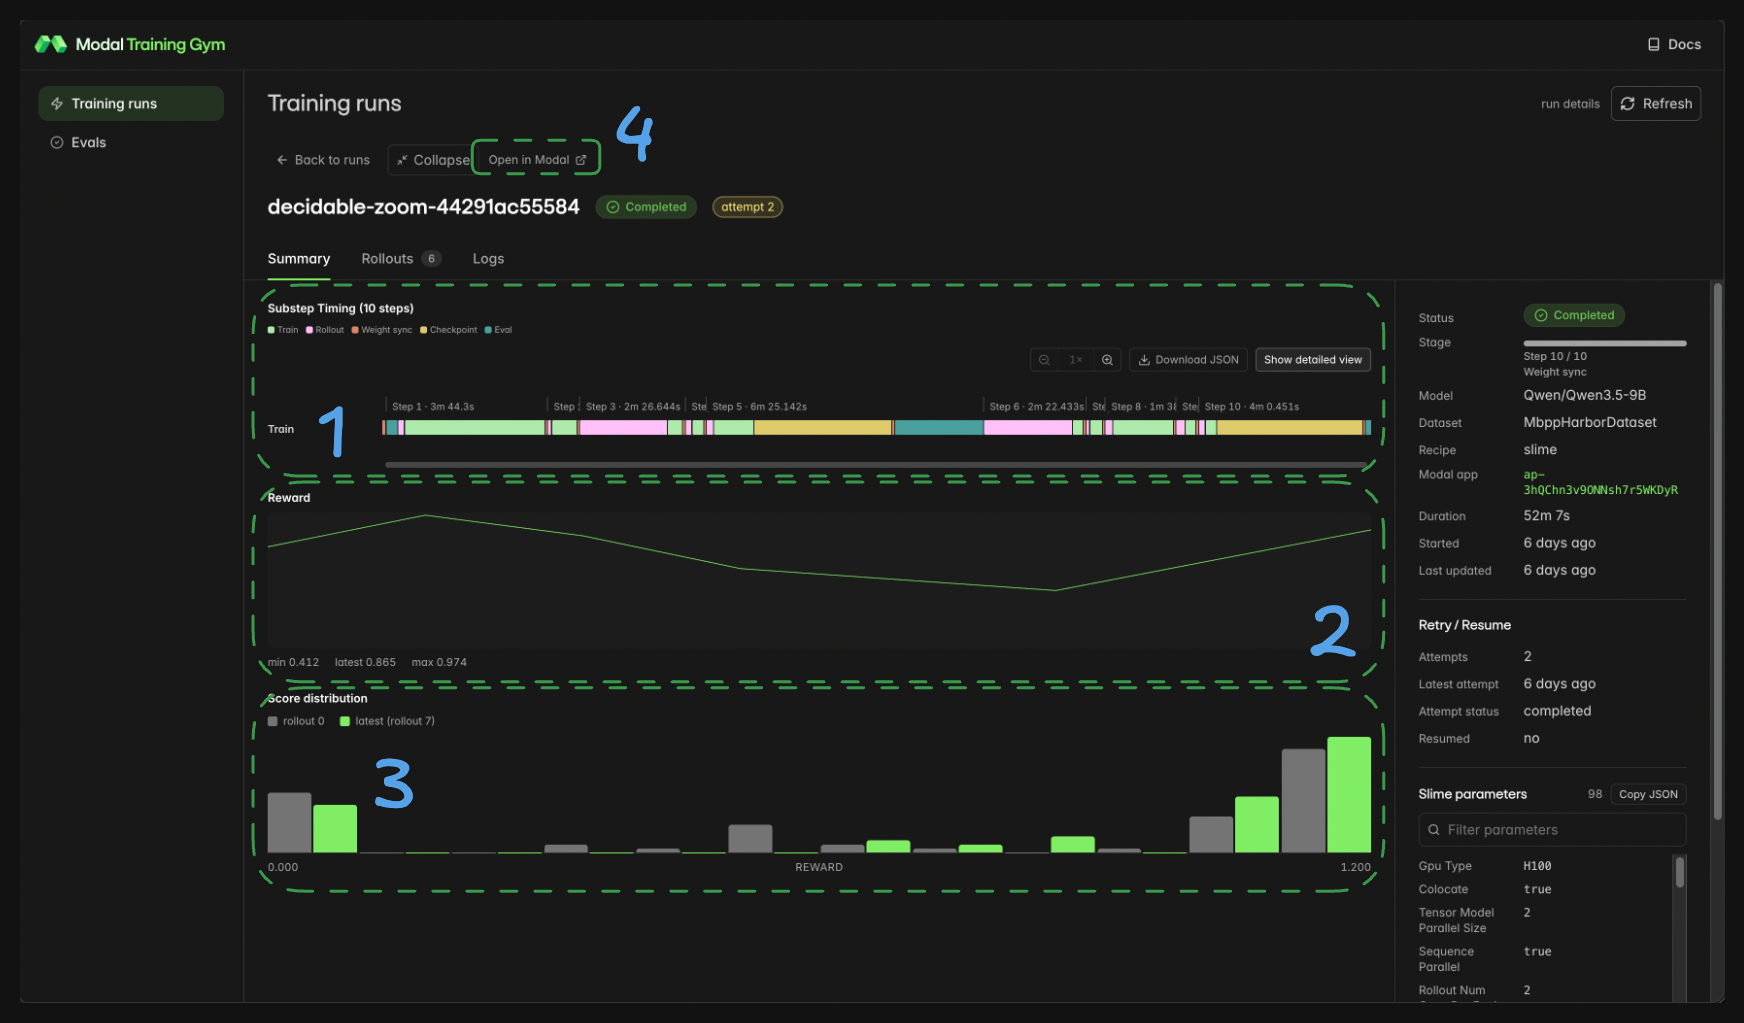Select Training runs in the sidebar
This screenshot has width=1744, height=1023.
(131, 103)
